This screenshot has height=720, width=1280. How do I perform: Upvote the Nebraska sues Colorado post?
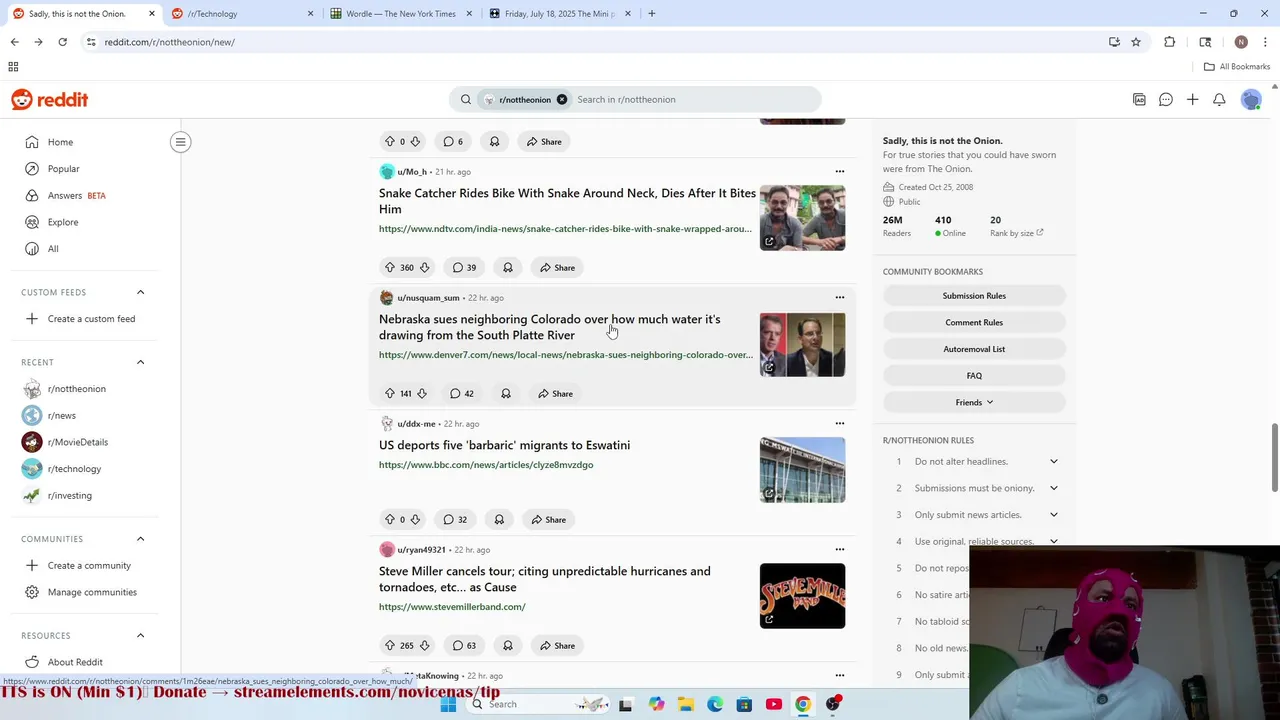[390, 393]
